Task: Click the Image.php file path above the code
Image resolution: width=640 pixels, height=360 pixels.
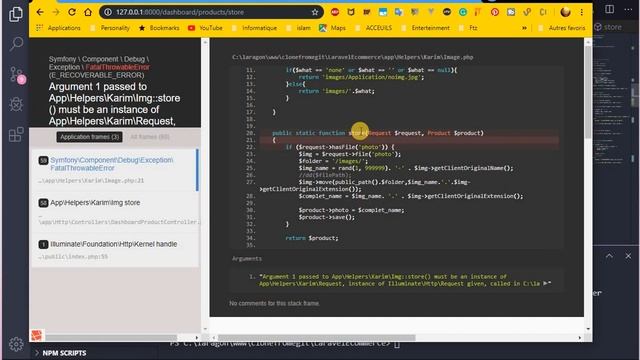Action: [353, 57]
